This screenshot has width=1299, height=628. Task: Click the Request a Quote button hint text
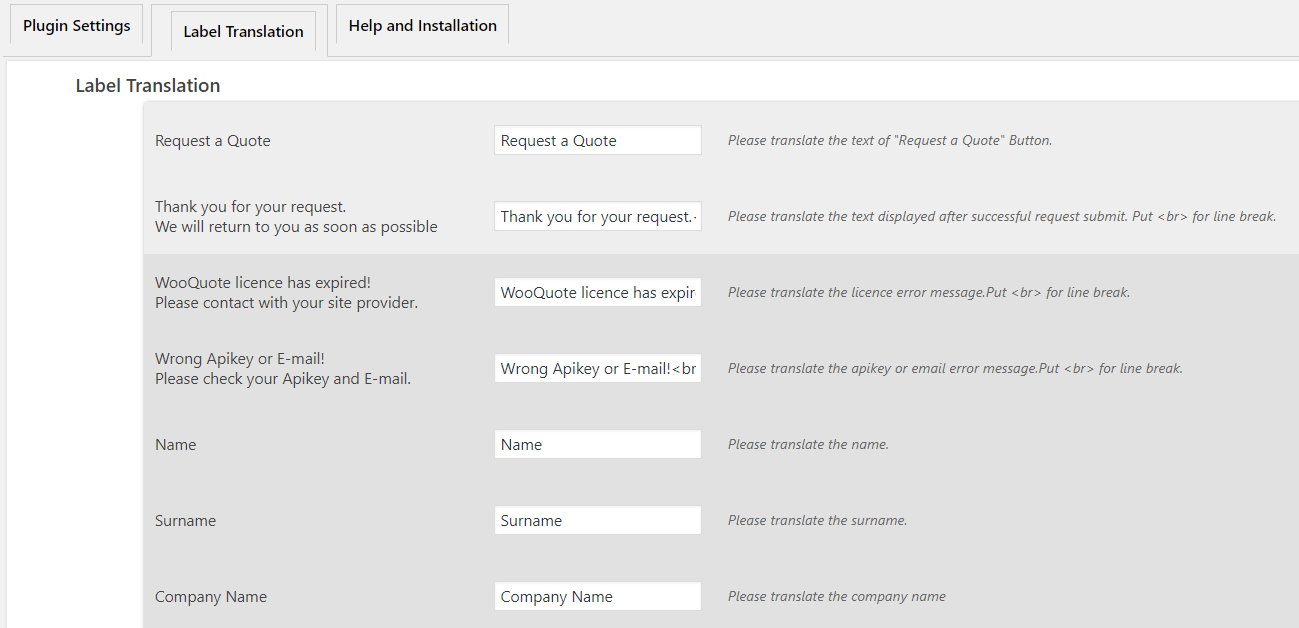(890, 140)
